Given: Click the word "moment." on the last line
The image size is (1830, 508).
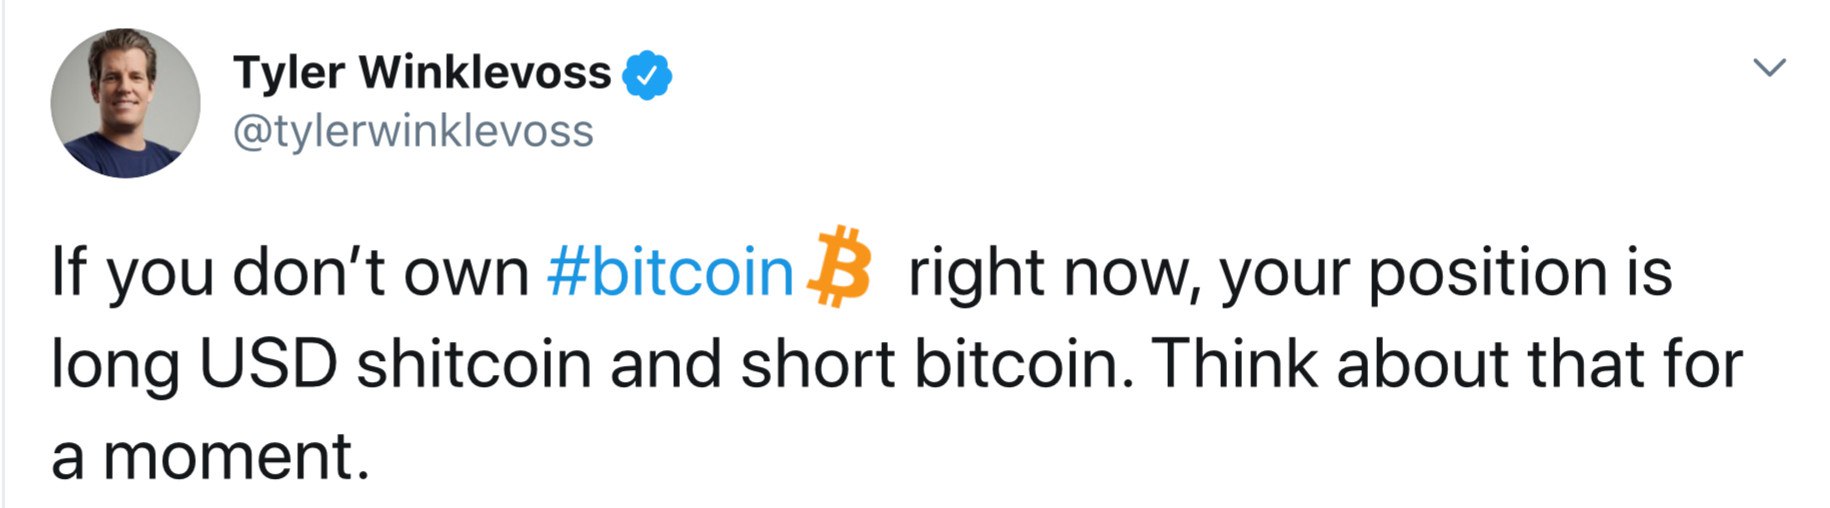Looking at the screenshot, I should pyautogui.click(x=229, y=456).
